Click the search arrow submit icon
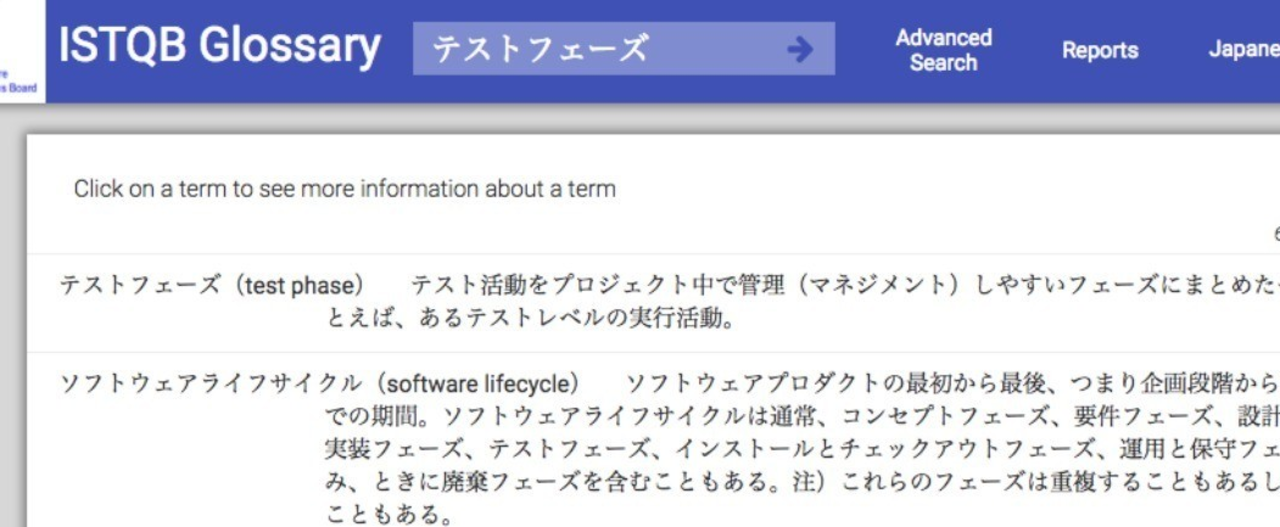 [799, 49]
